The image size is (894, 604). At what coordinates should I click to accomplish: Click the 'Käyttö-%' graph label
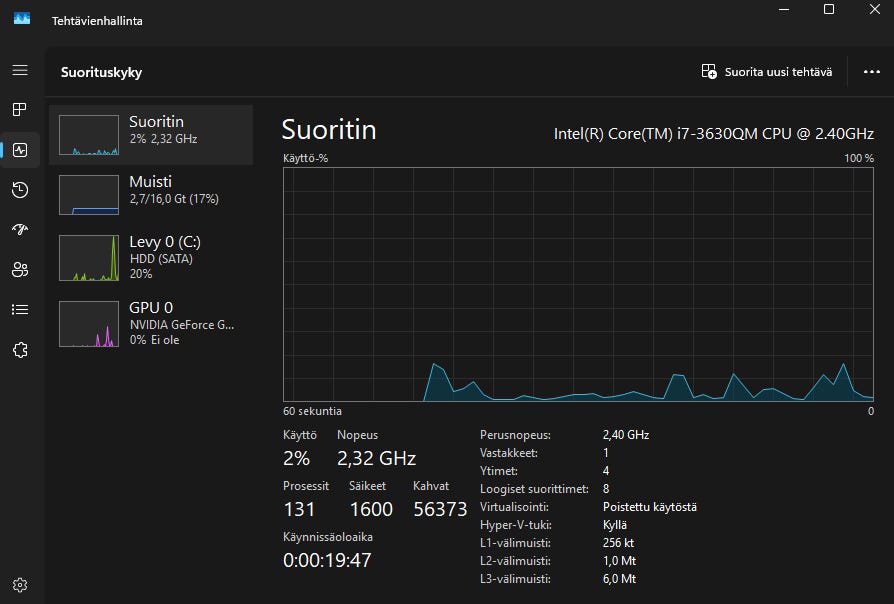pyautogui.click(x=306, y=158)
